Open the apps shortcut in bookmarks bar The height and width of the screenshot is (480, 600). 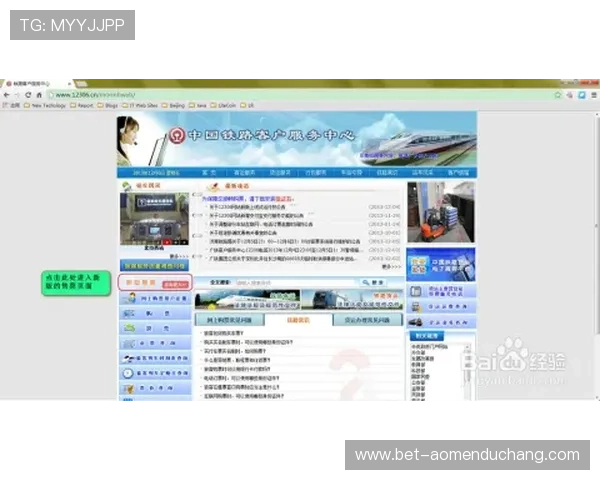11,105
